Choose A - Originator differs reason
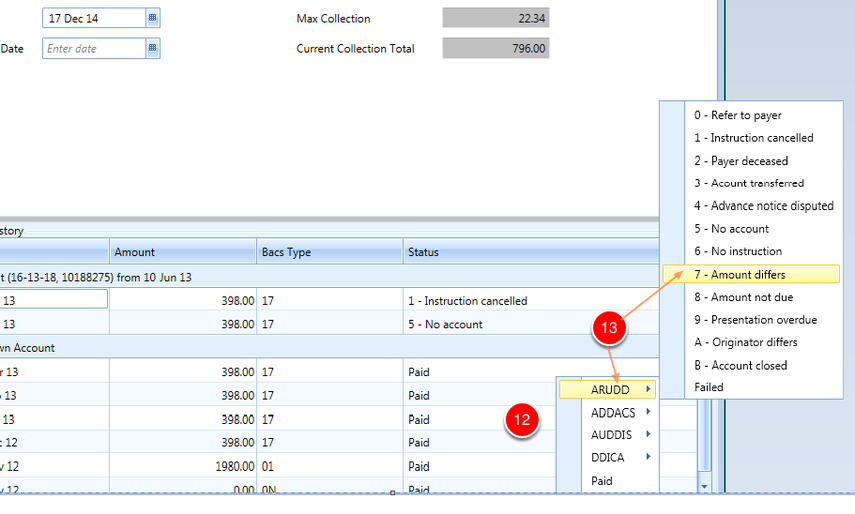The image size is (855, 514). (745, 342)
